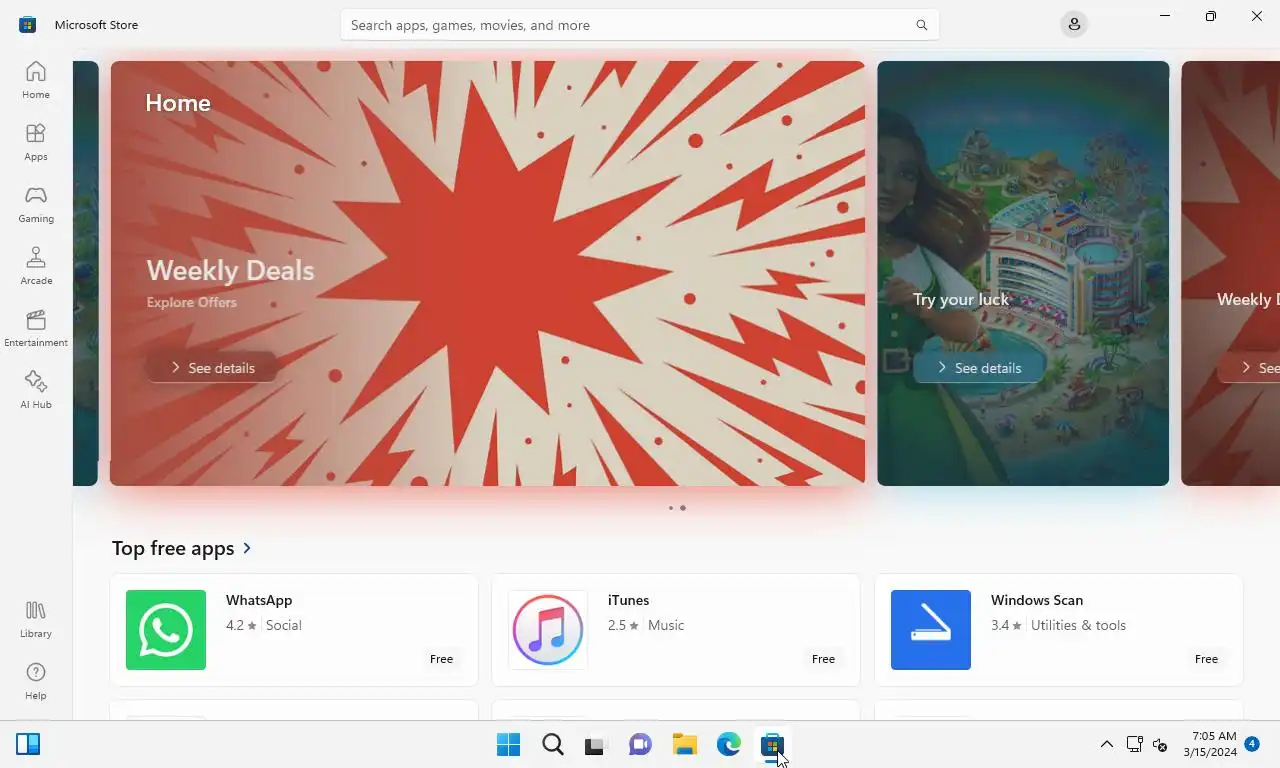The height and width of the screenshot is (768, 1280).
Task: Open Home in the Store sidebar
Action: tap(36, 80)
